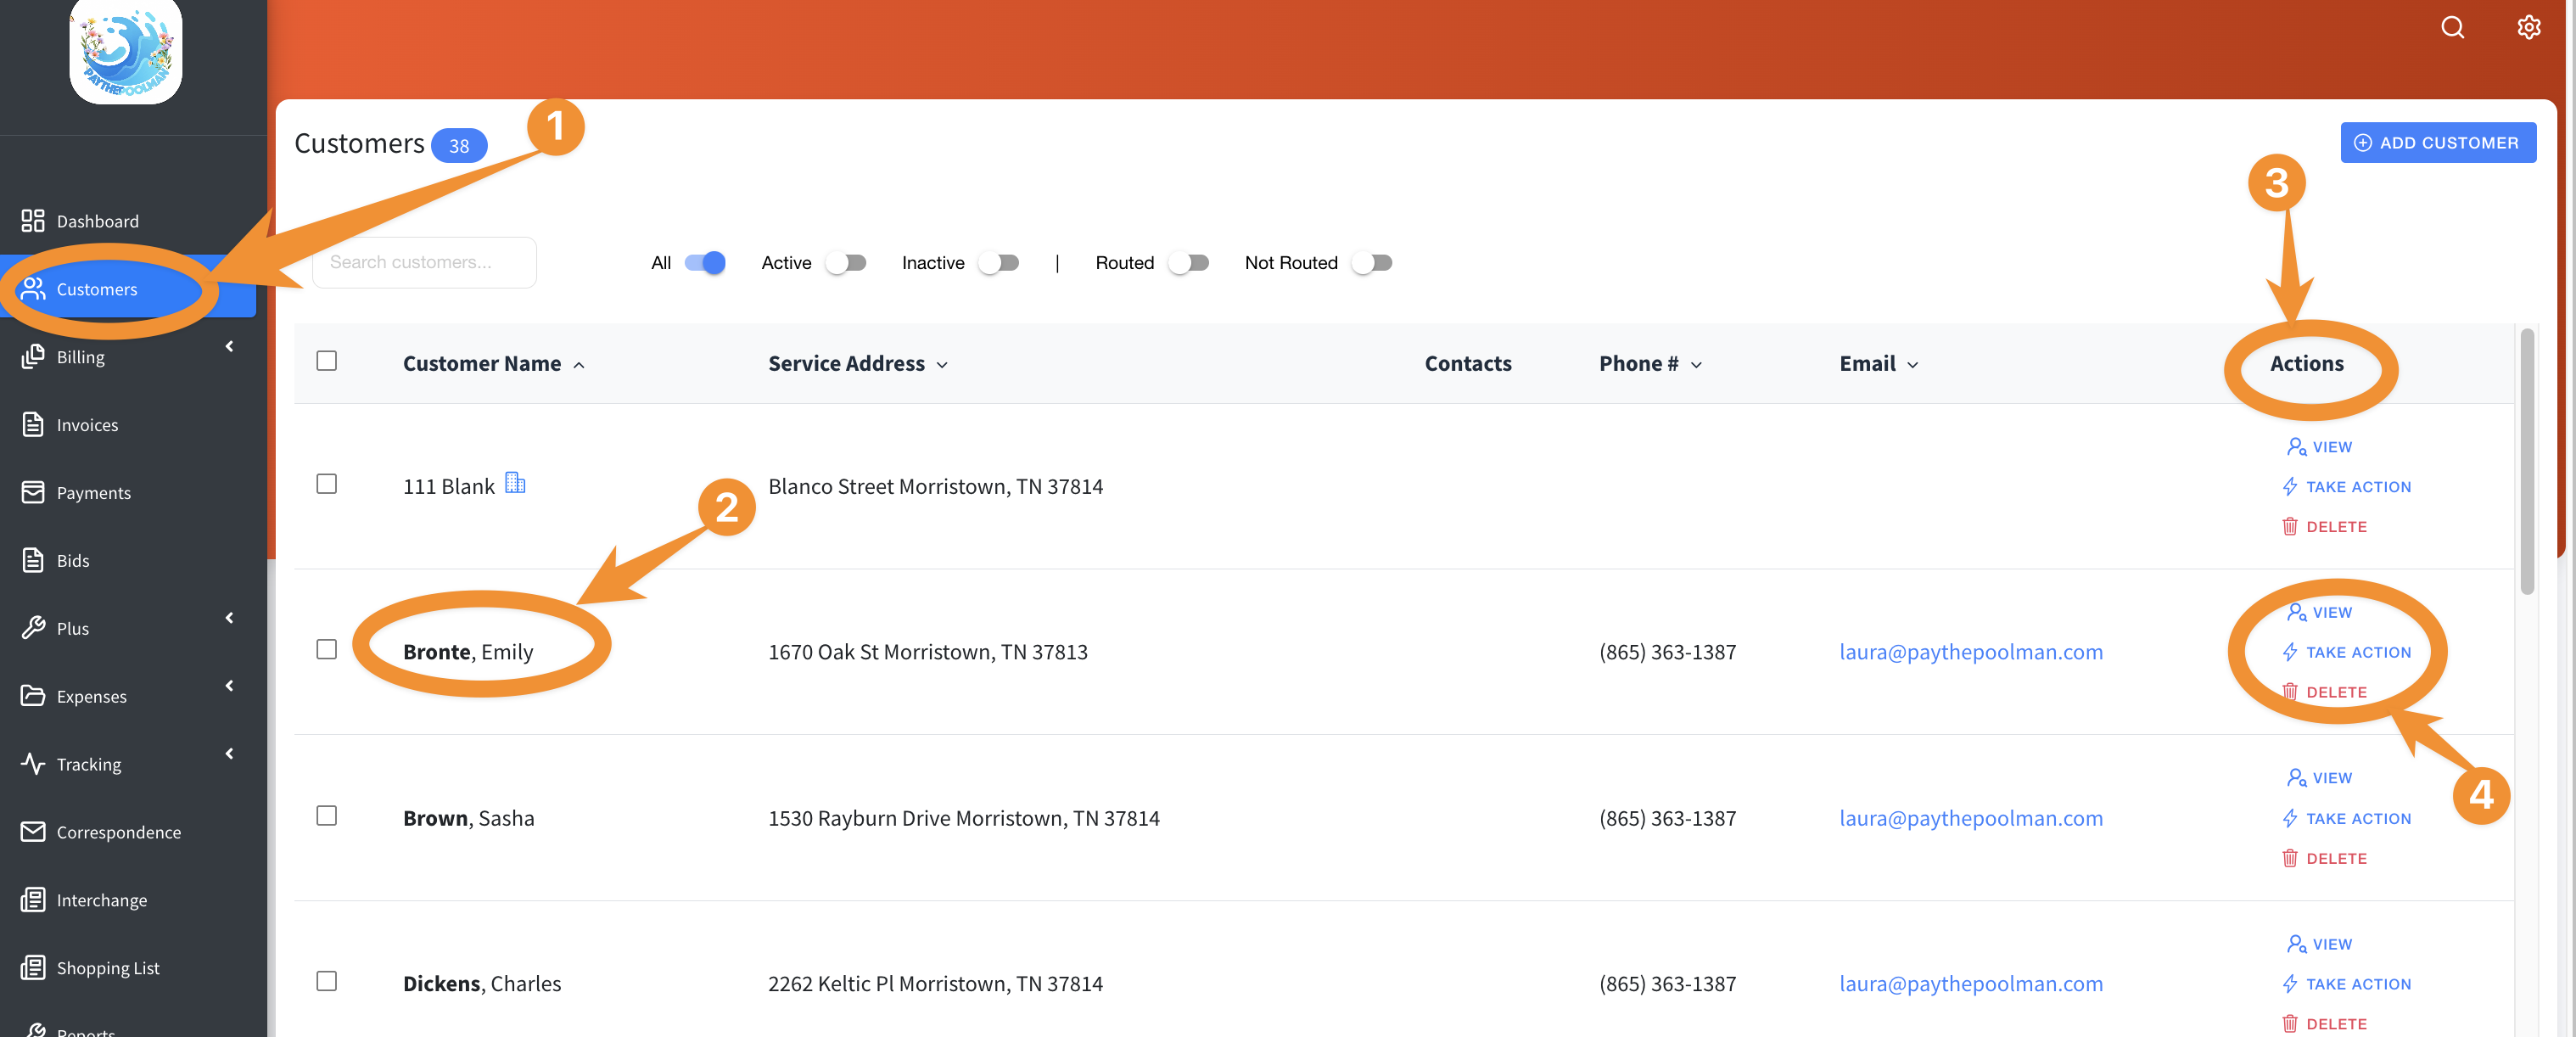Click the Search customers input field
The image size is (2576, 1037).
pos(424,262)
